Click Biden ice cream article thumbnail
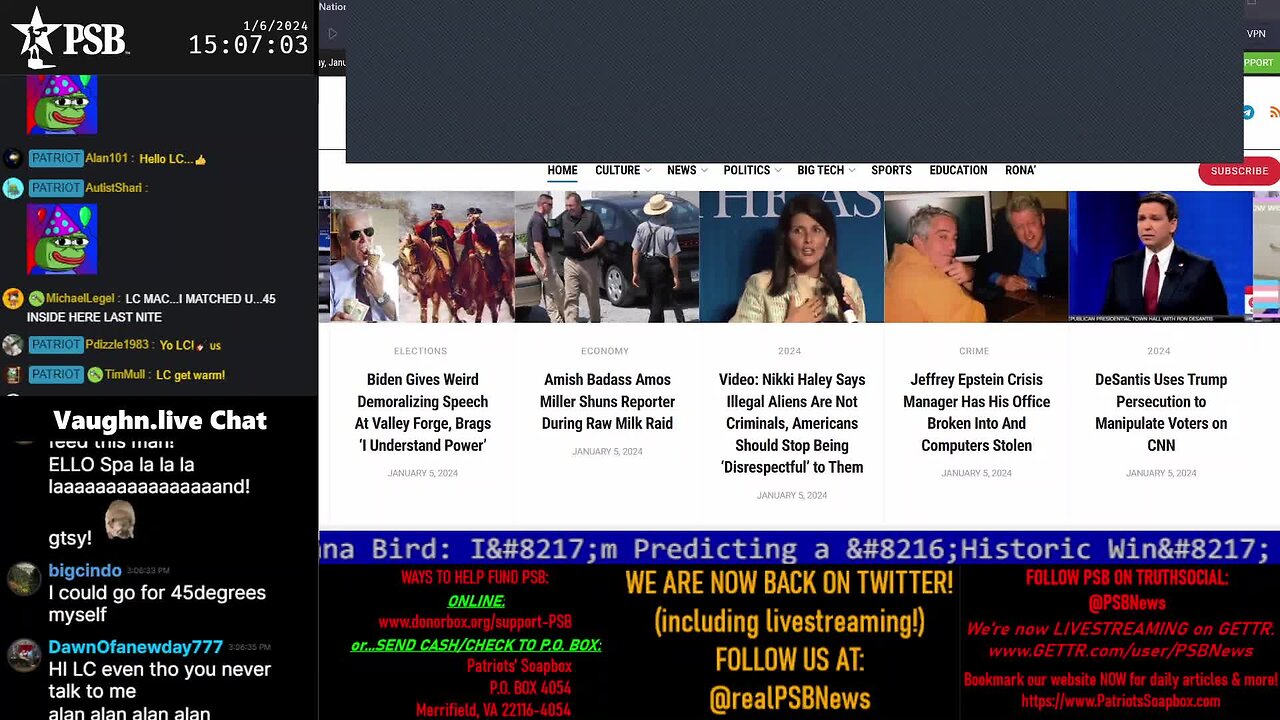This screenshot has height=720, width=1280. 422,257
